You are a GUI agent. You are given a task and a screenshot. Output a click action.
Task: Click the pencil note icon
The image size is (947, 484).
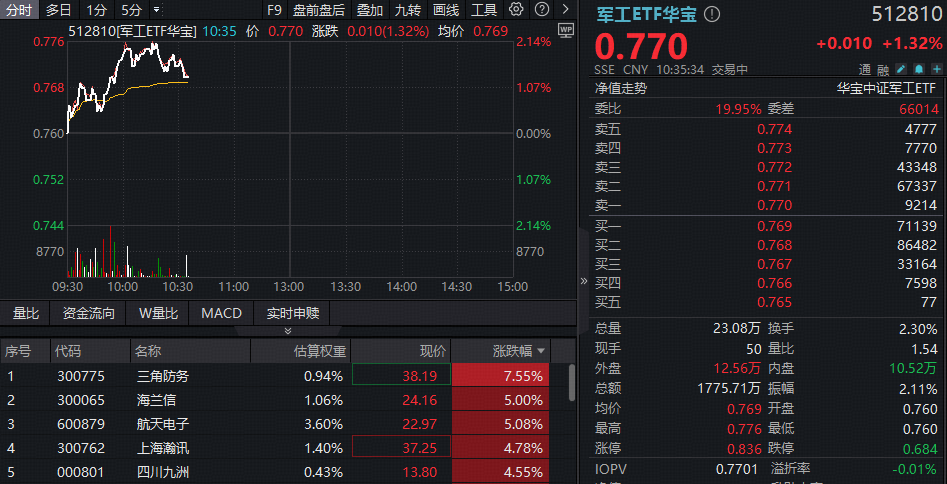tap(900, 69)
